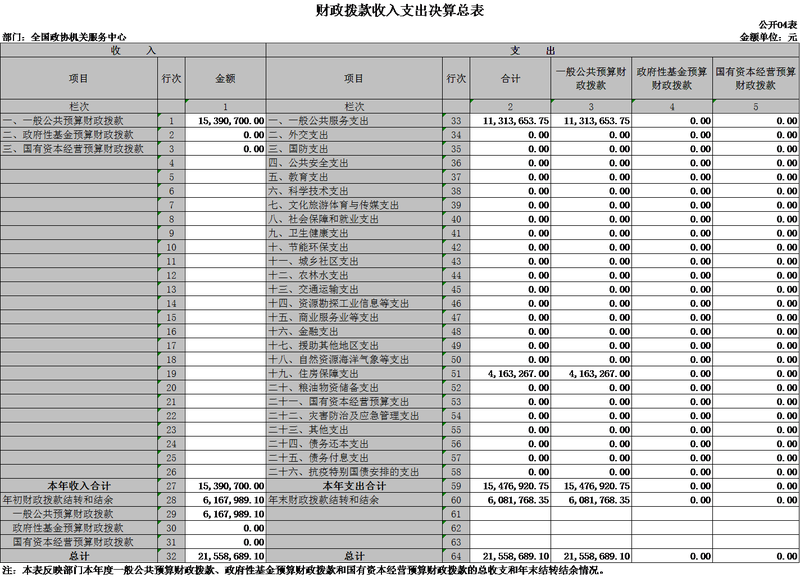Click the 政府性基金预算财政拨款 column header
This screenshot has width=800, height=577.
[x=671, y=78]
